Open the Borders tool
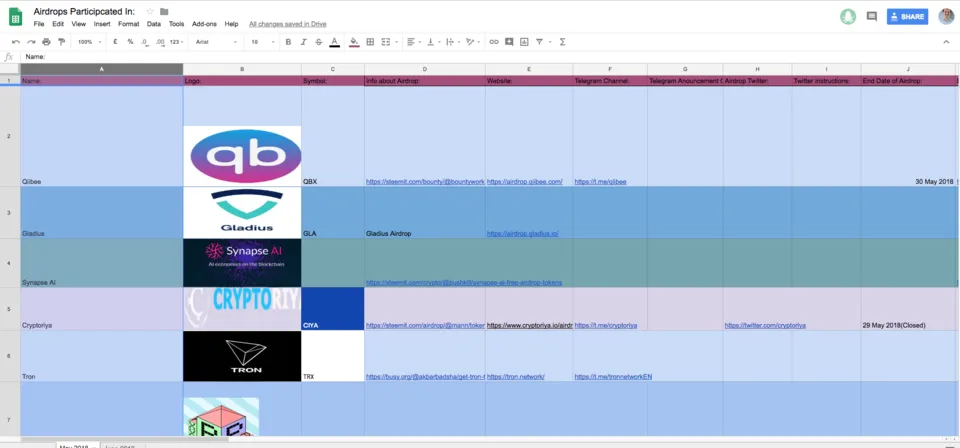 click(370, 42)
